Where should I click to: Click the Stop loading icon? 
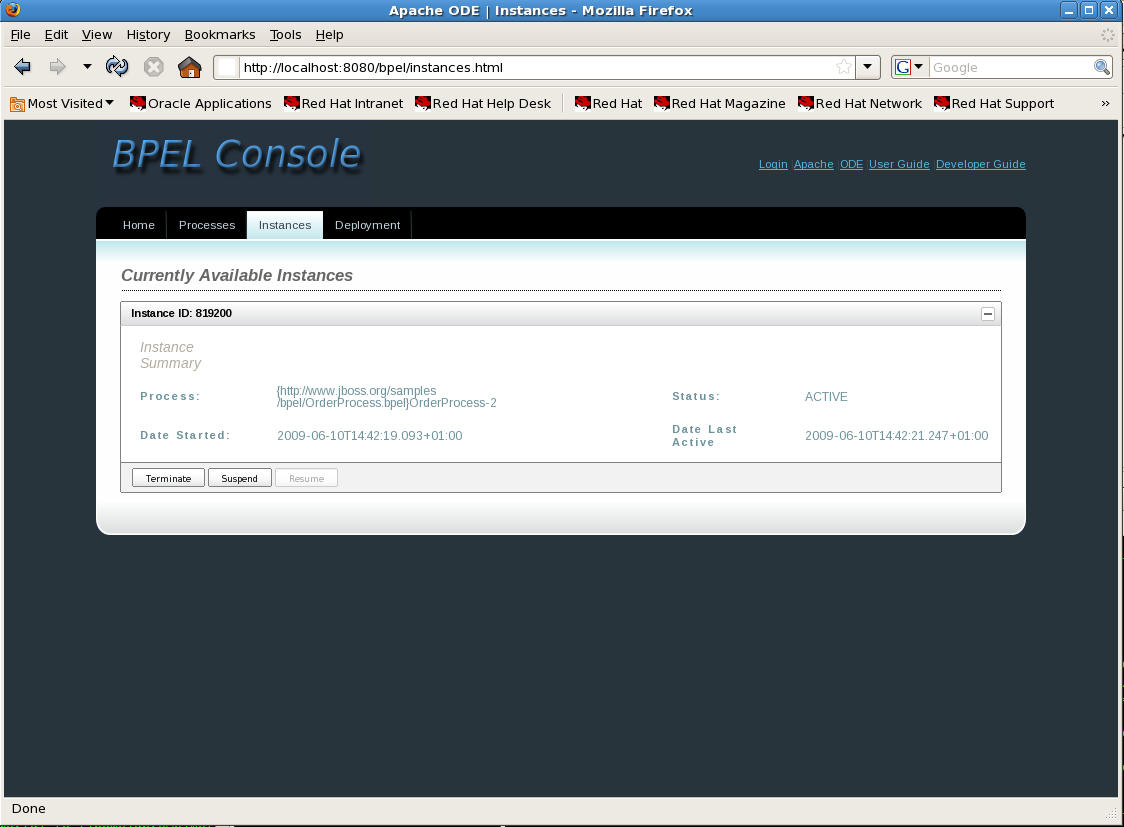153,67
